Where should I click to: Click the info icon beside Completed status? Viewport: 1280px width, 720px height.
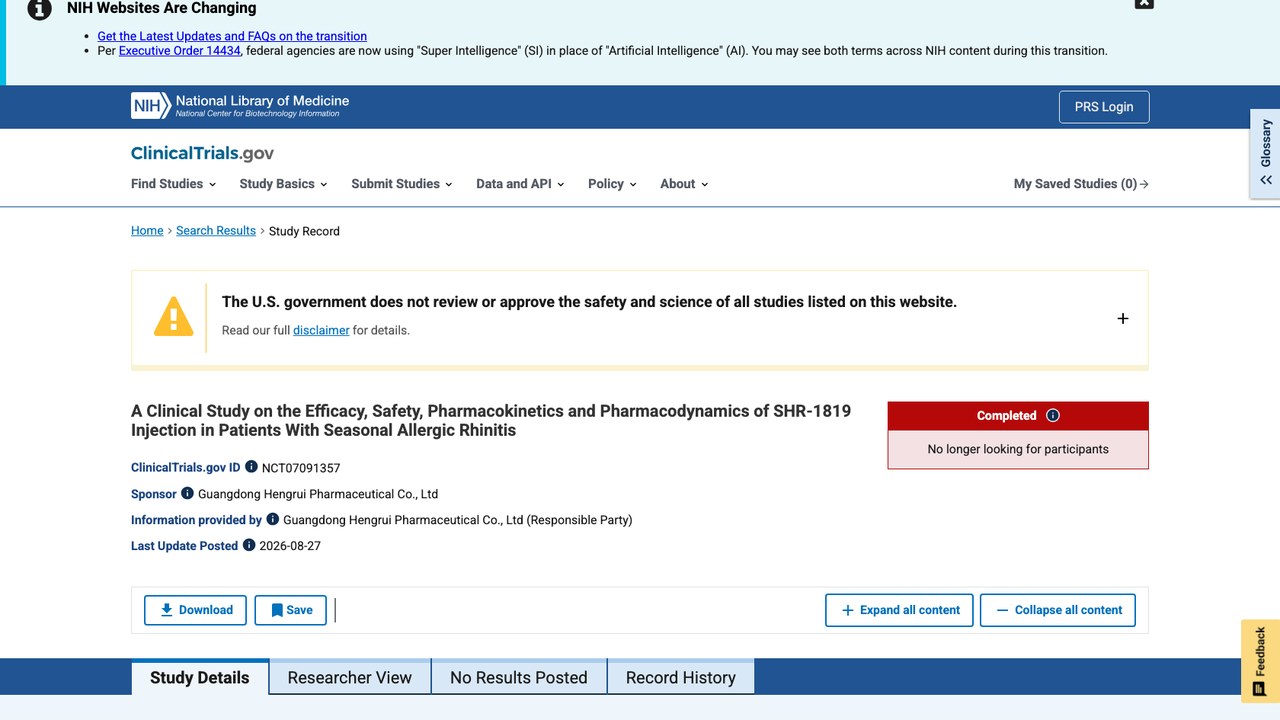coord(1052,416)
